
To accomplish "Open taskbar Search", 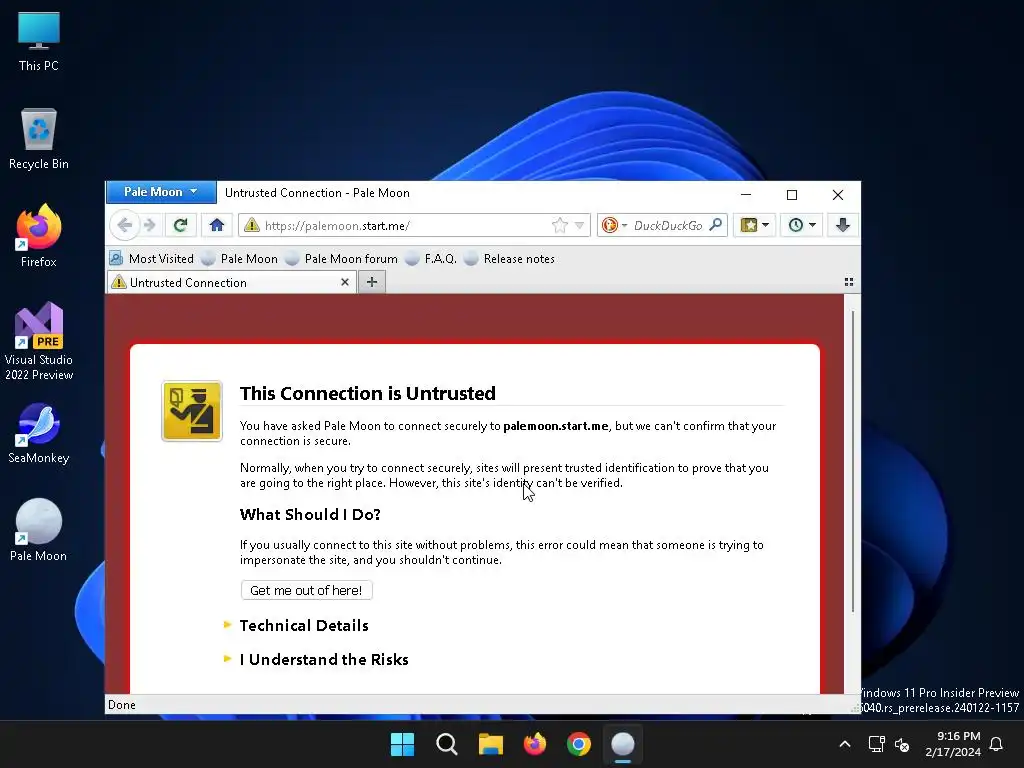I will 447,744.
